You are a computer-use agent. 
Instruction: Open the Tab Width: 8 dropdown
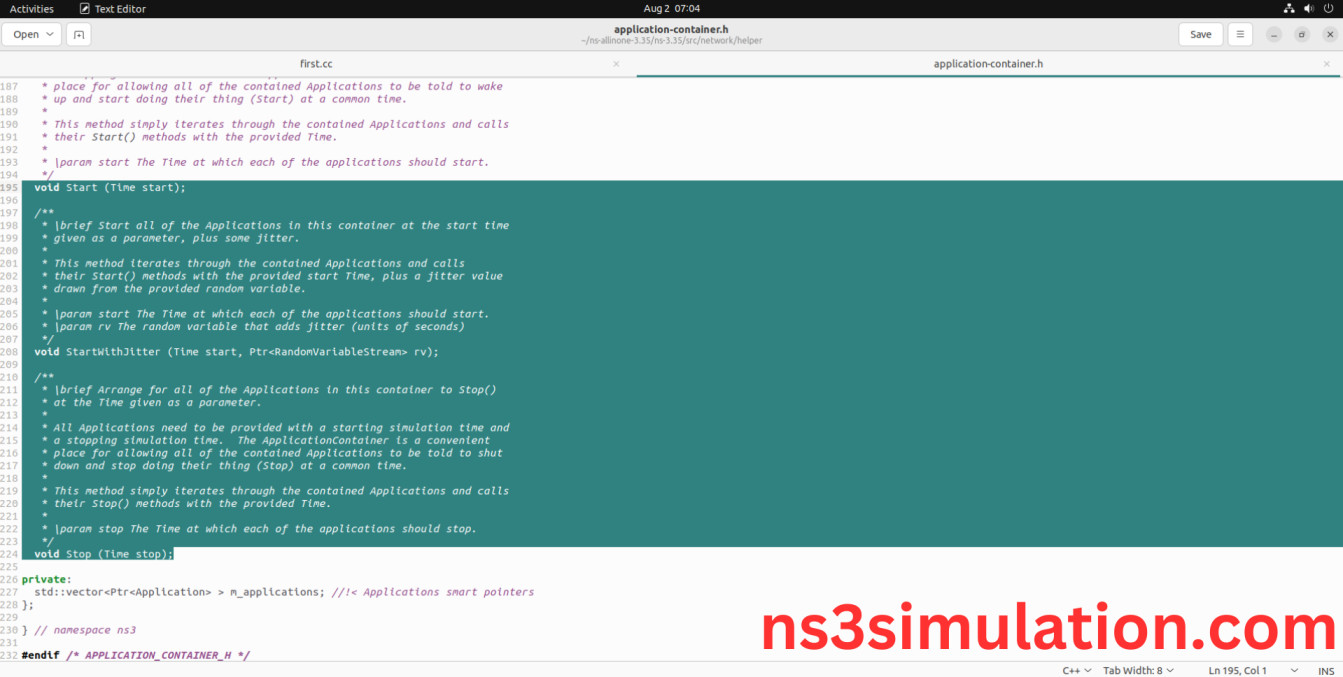click(1138, 670)
